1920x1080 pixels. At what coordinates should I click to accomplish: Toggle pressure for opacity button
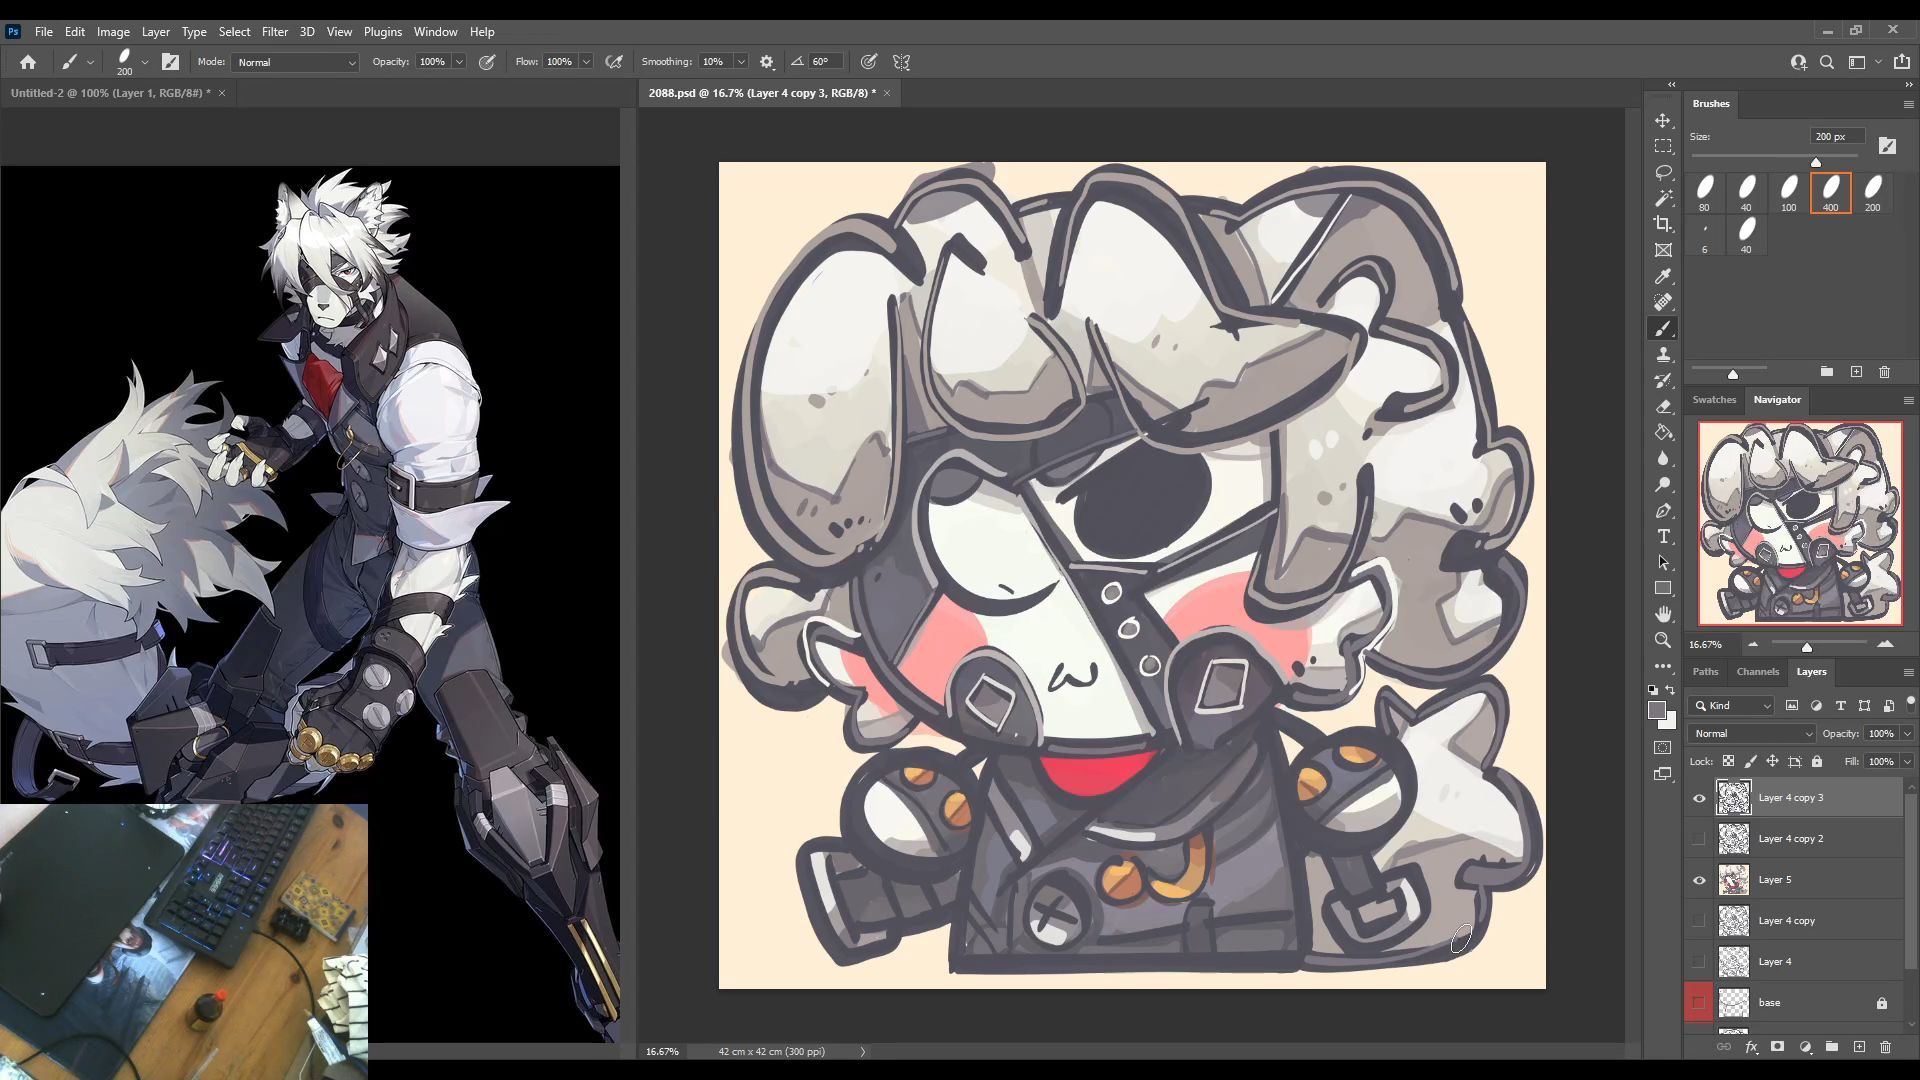(487, 62)
